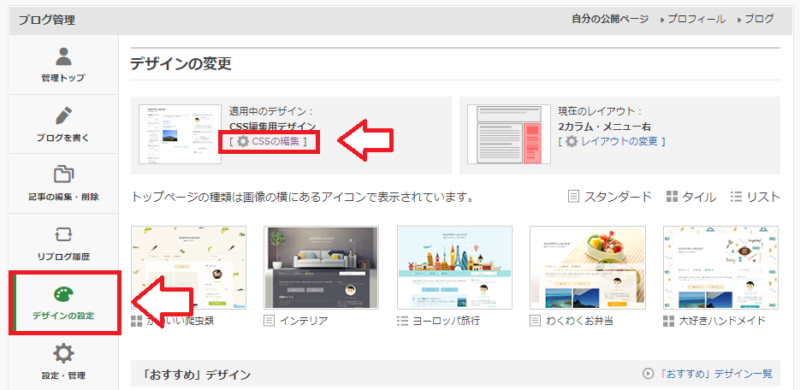The width and height of the screenshot is (800, 390).
Task: Open「おすすめ」デザイン一覧 link
Action: tap(715, 374)
